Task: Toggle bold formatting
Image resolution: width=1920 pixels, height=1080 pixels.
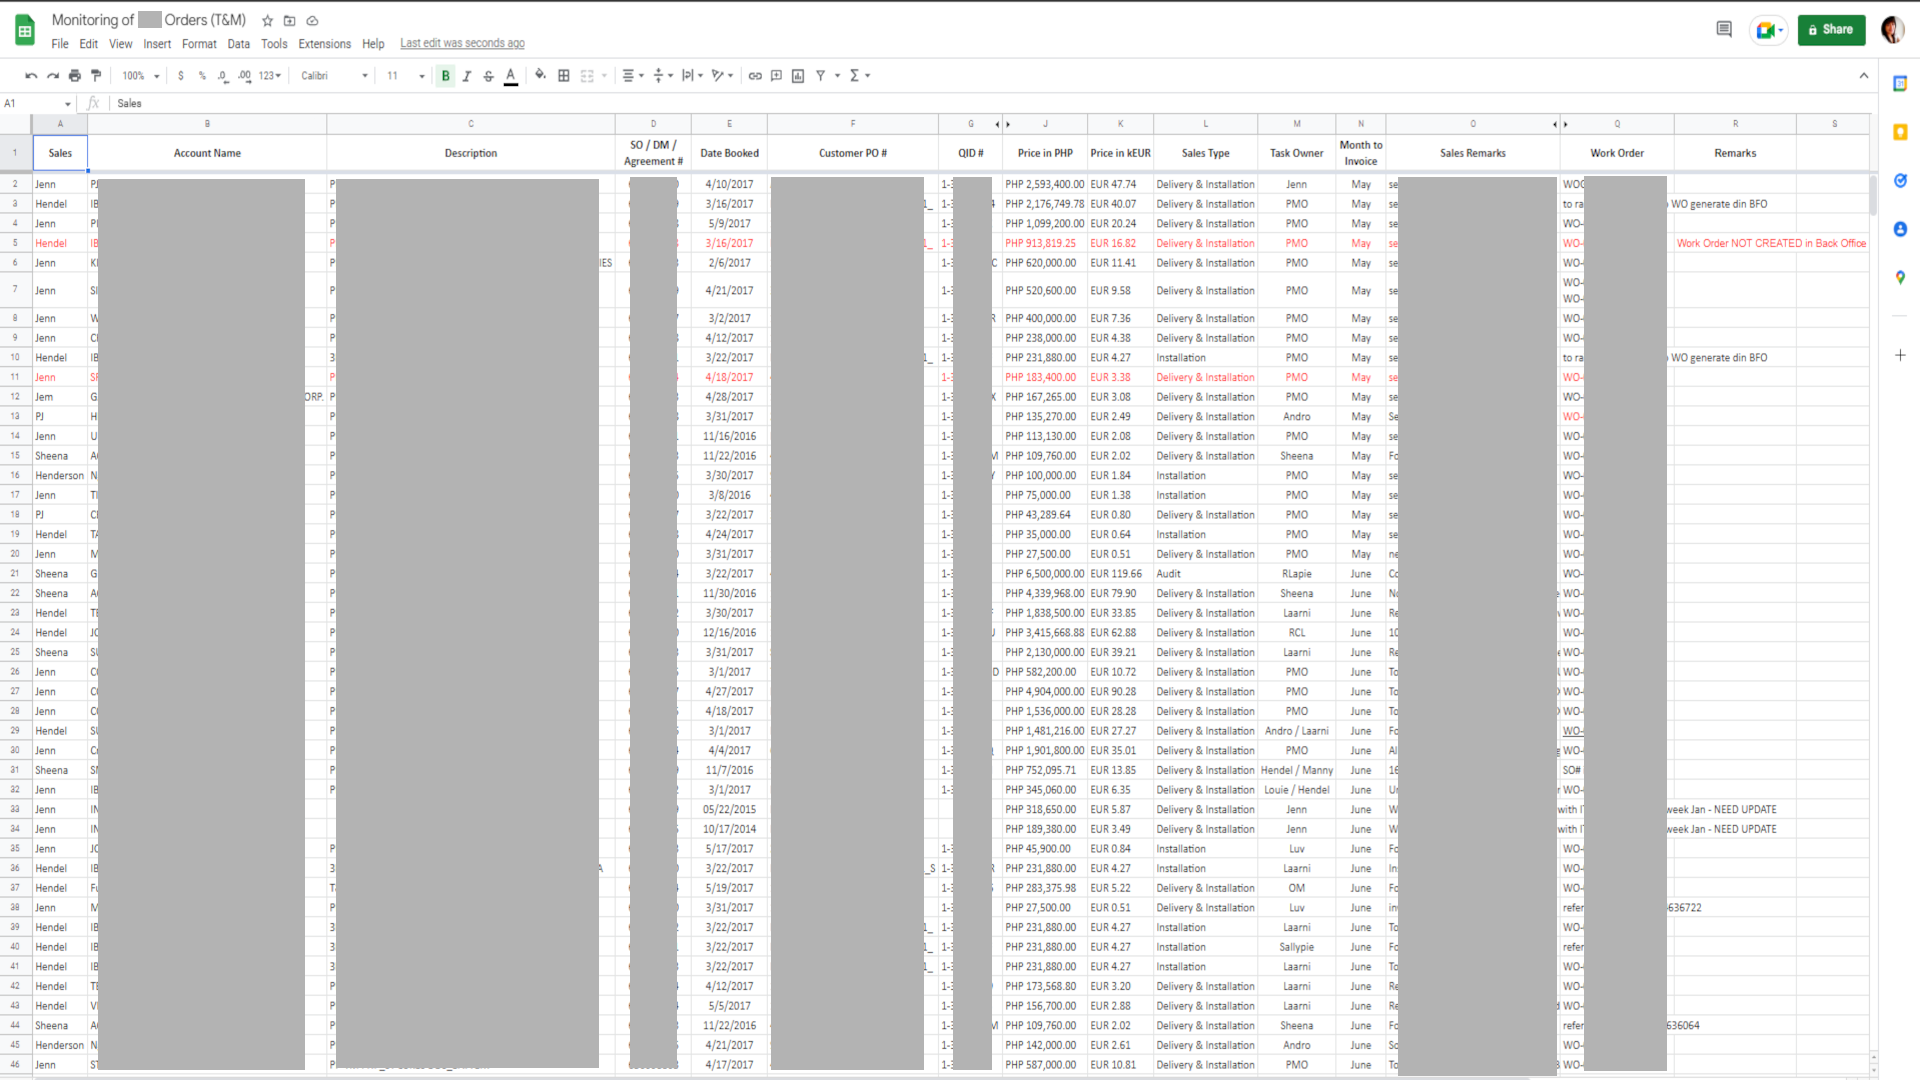Action: point(446,76)
